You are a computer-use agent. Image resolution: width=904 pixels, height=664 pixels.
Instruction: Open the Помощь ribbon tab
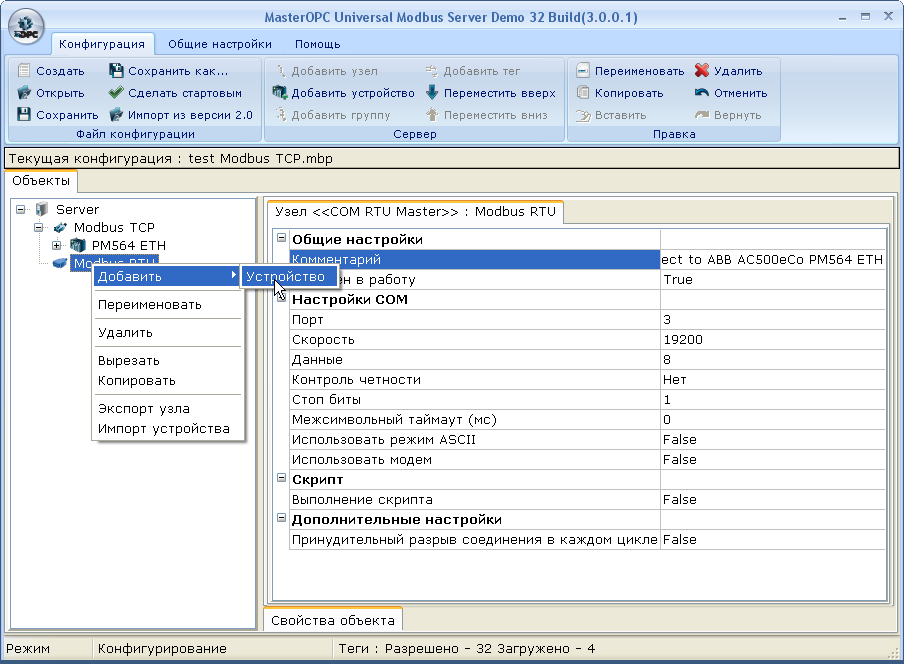[317, 44]
